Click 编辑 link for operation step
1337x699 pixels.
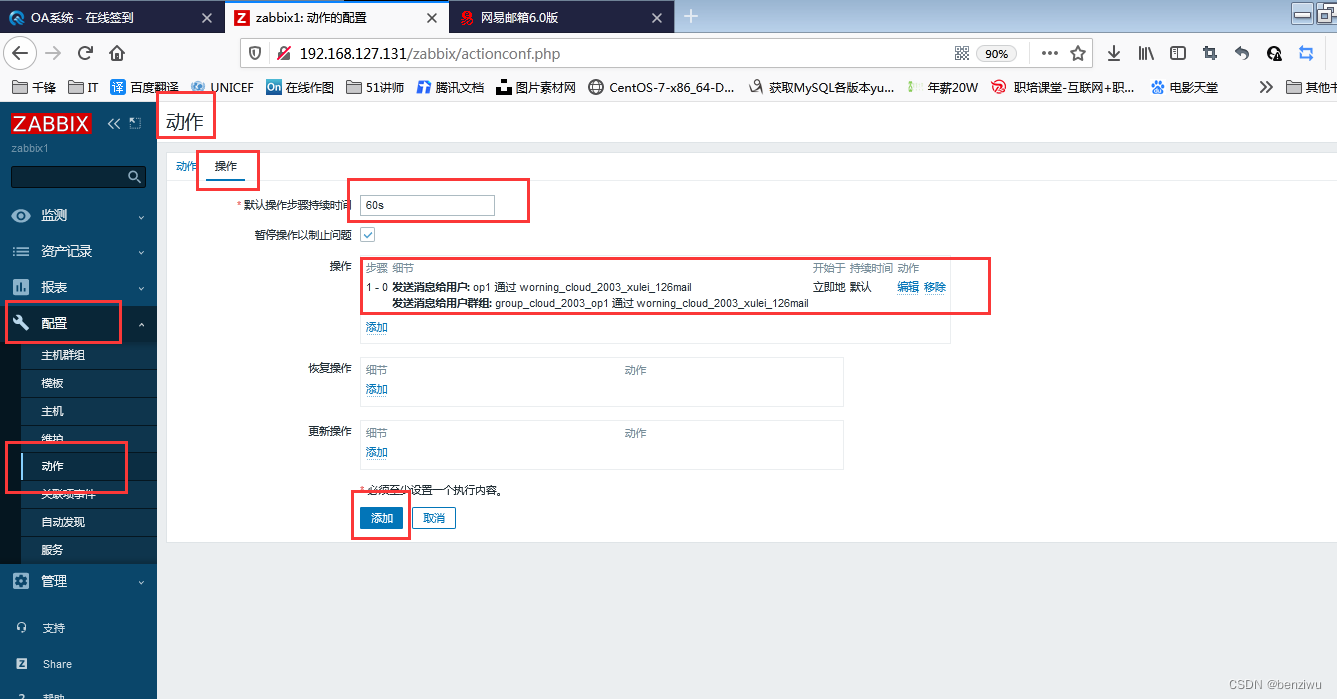[x=908, y=287]
